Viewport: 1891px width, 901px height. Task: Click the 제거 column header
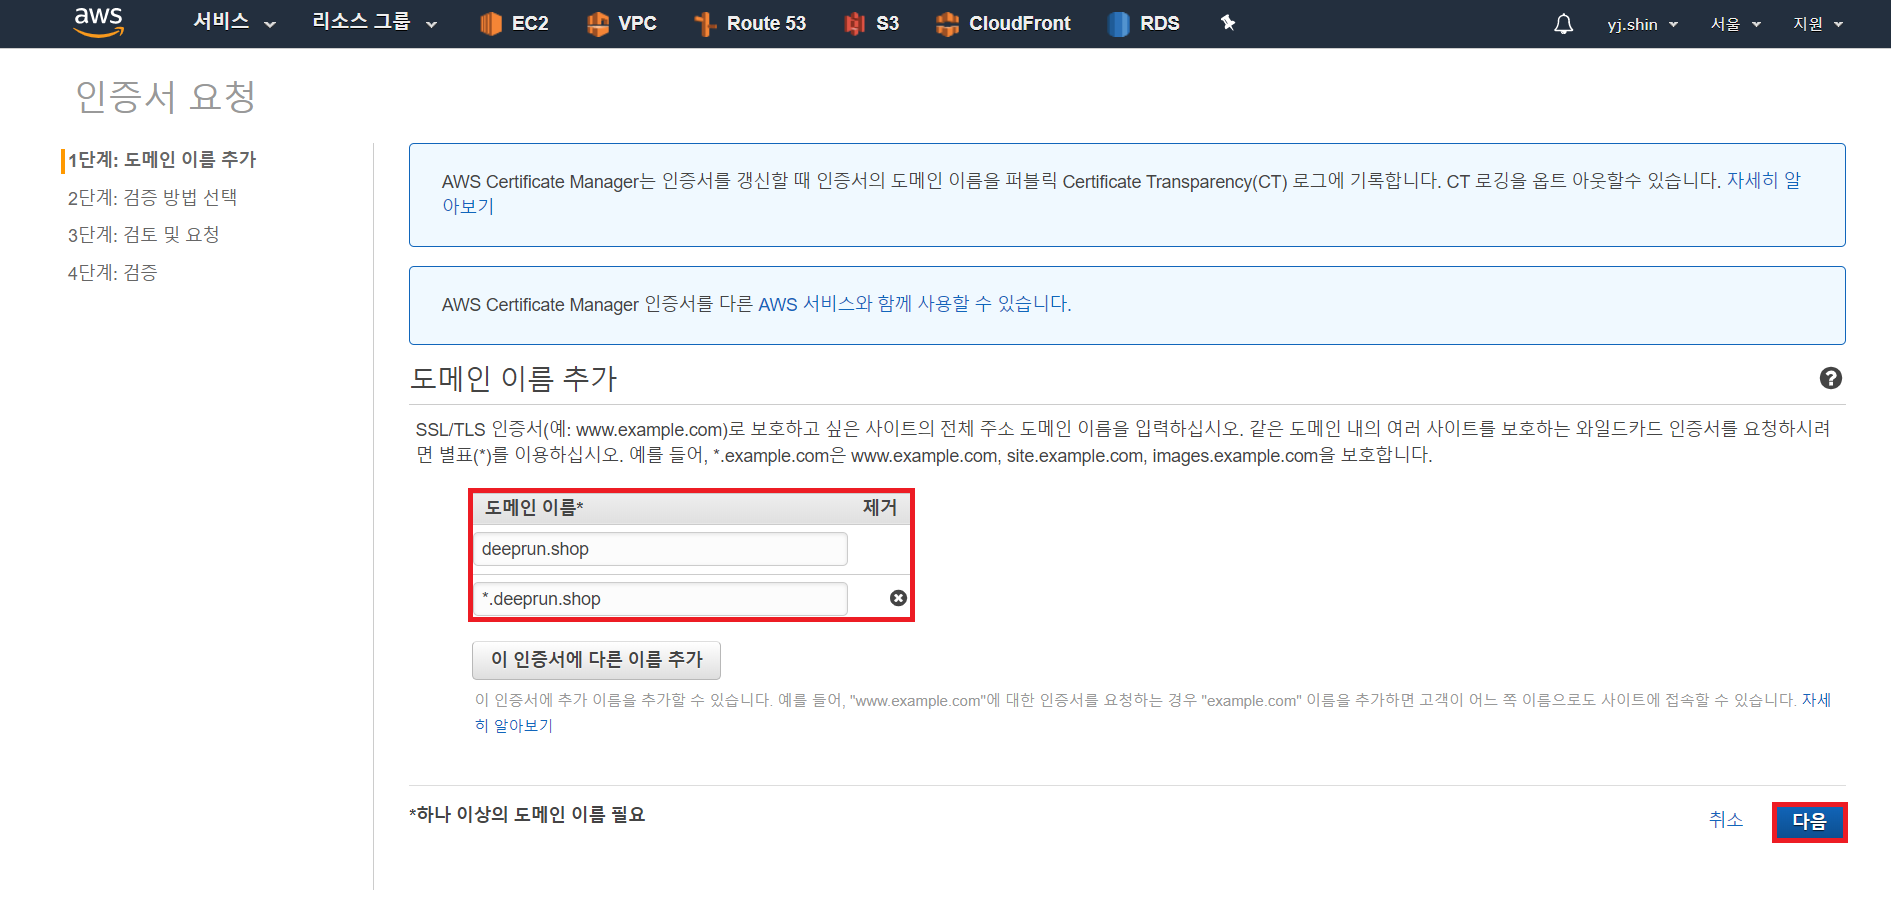880,508
